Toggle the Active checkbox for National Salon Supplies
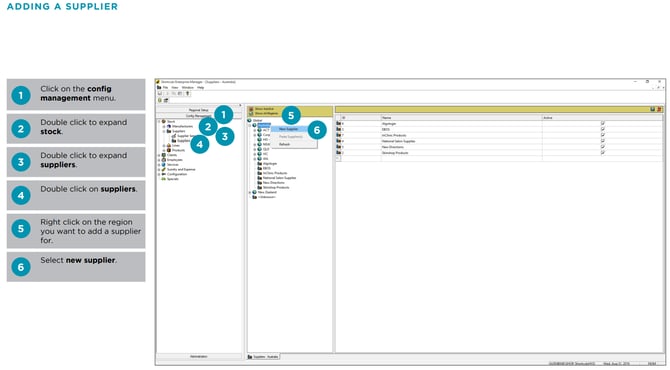This screenshot has width=670, height=370. click(602, 141)
